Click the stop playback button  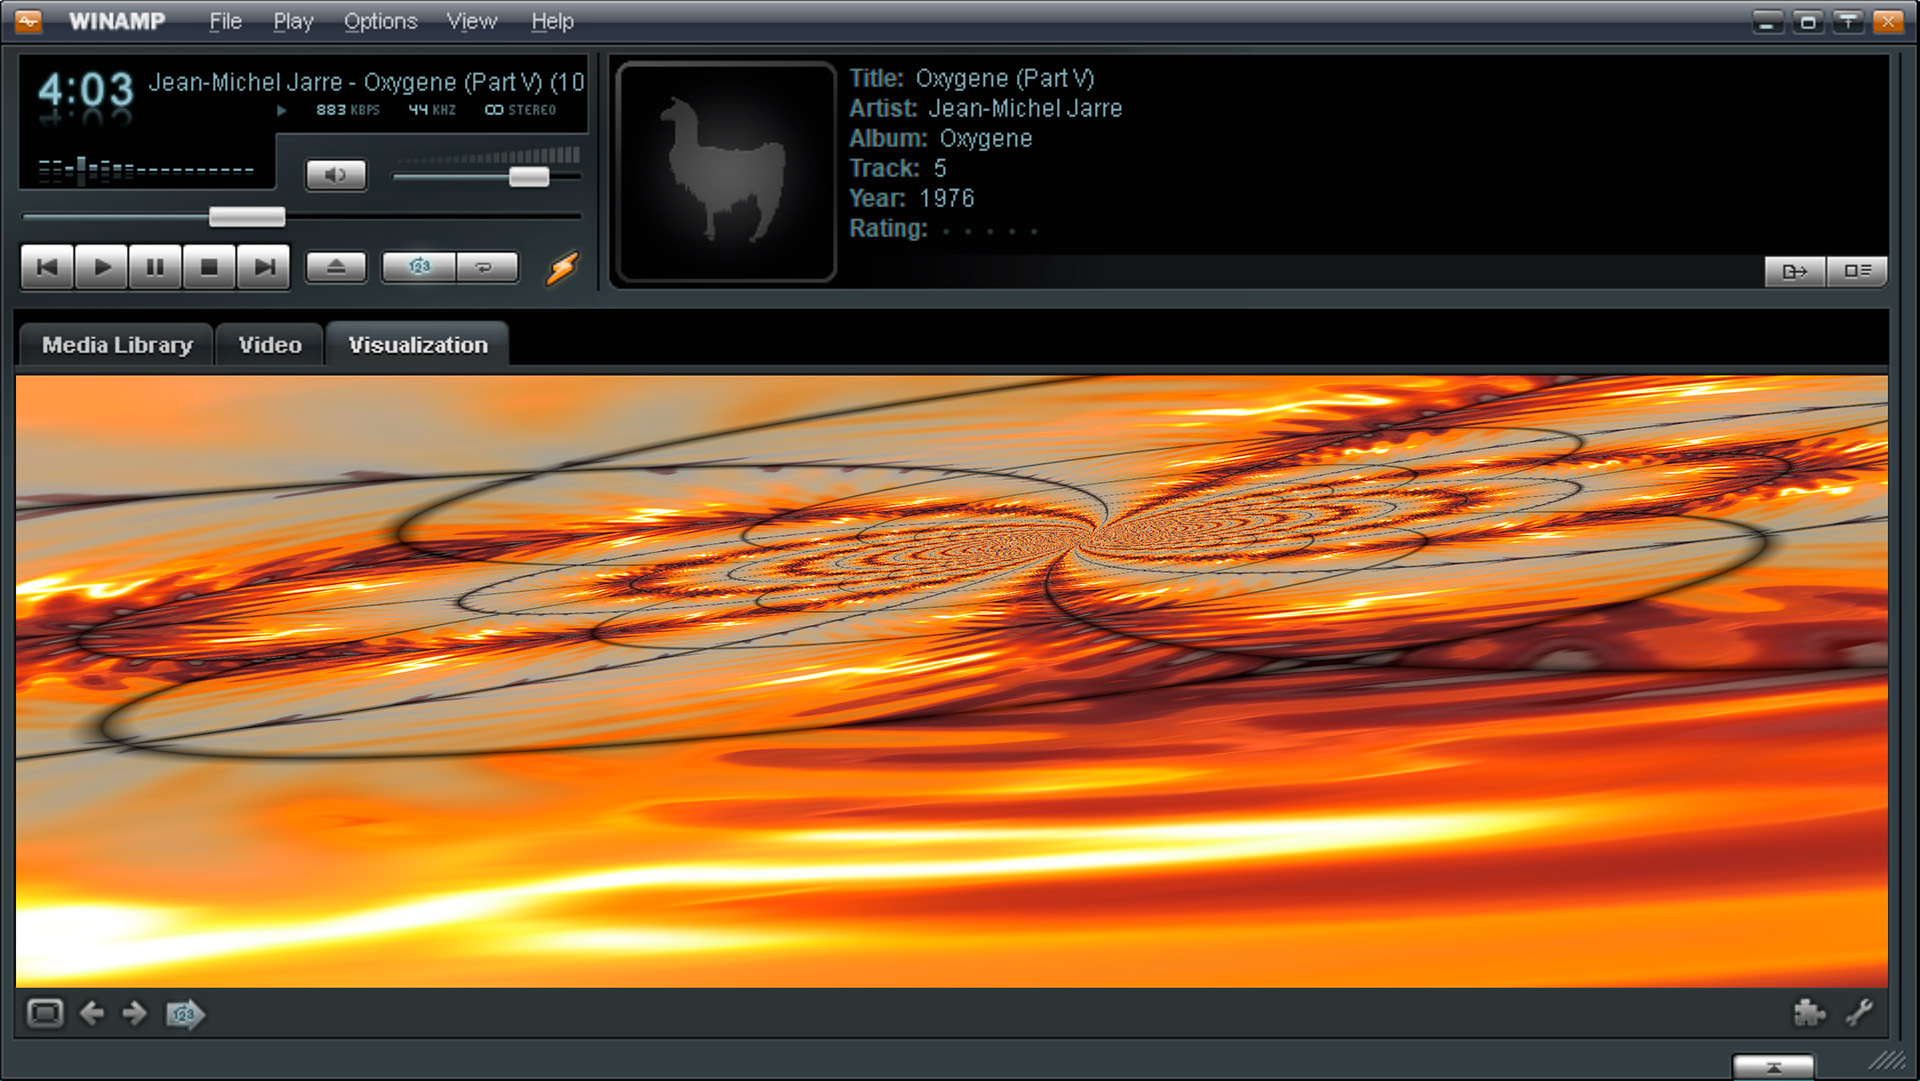208,266
